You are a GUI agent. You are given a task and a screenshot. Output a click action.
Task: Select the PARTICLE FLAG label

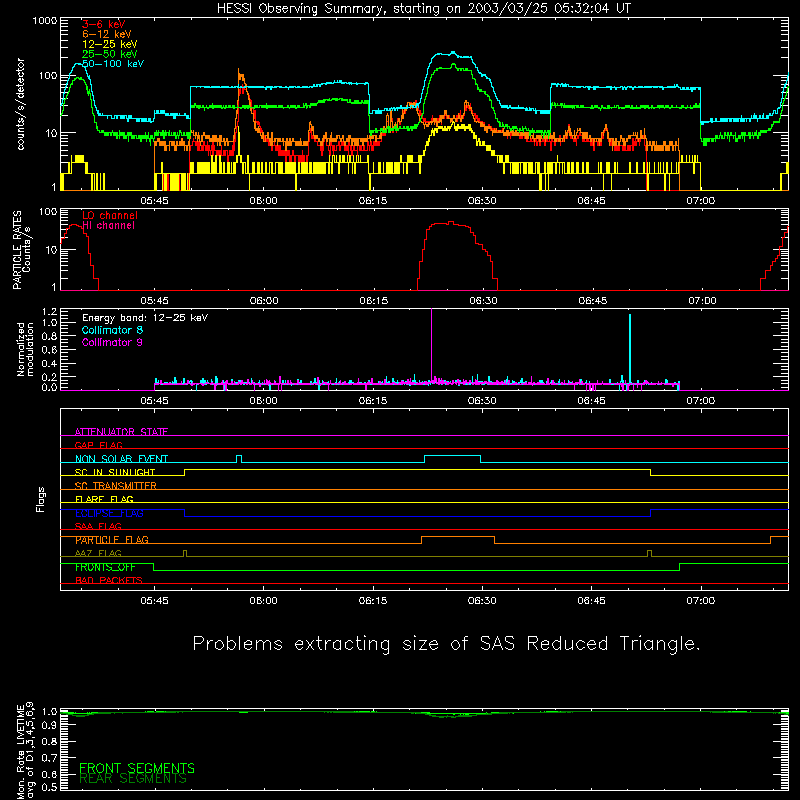coord(112,540)
